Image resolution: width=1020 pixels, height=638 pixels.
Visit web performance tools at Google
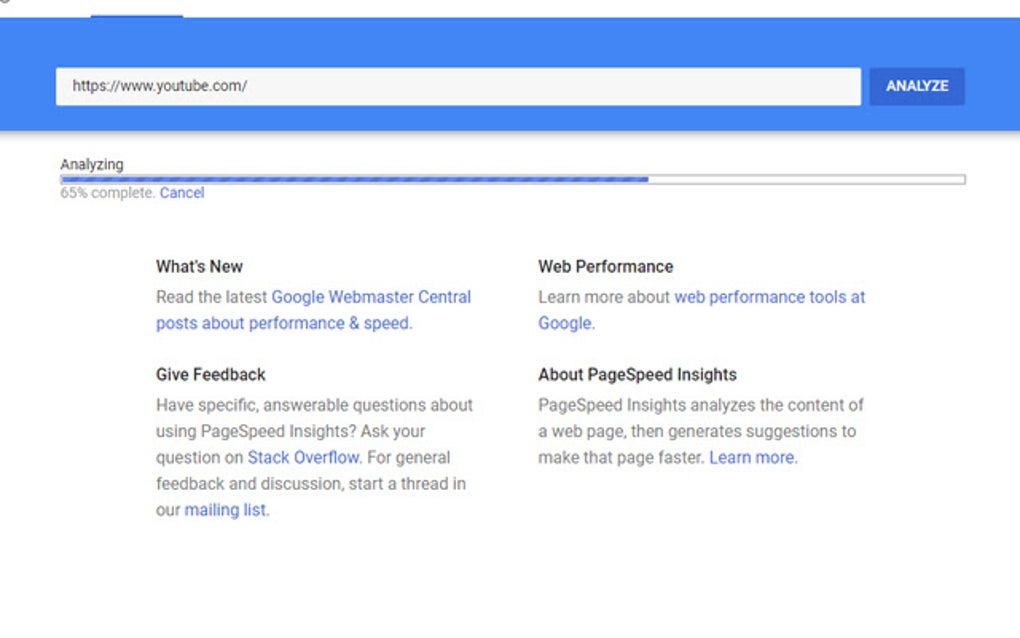tap(769, 296)
